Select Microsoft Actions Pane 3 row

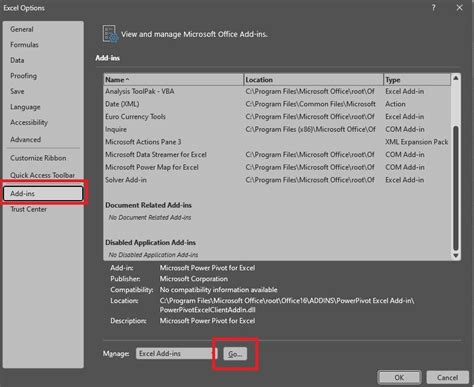point(277,142)
